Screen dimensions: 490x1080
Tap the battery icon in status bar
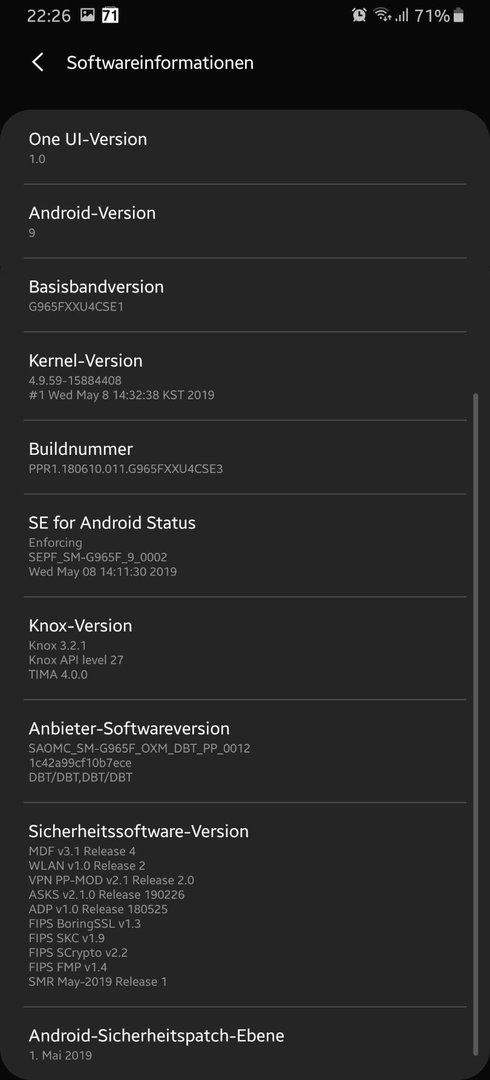click(x=459, y=15)
